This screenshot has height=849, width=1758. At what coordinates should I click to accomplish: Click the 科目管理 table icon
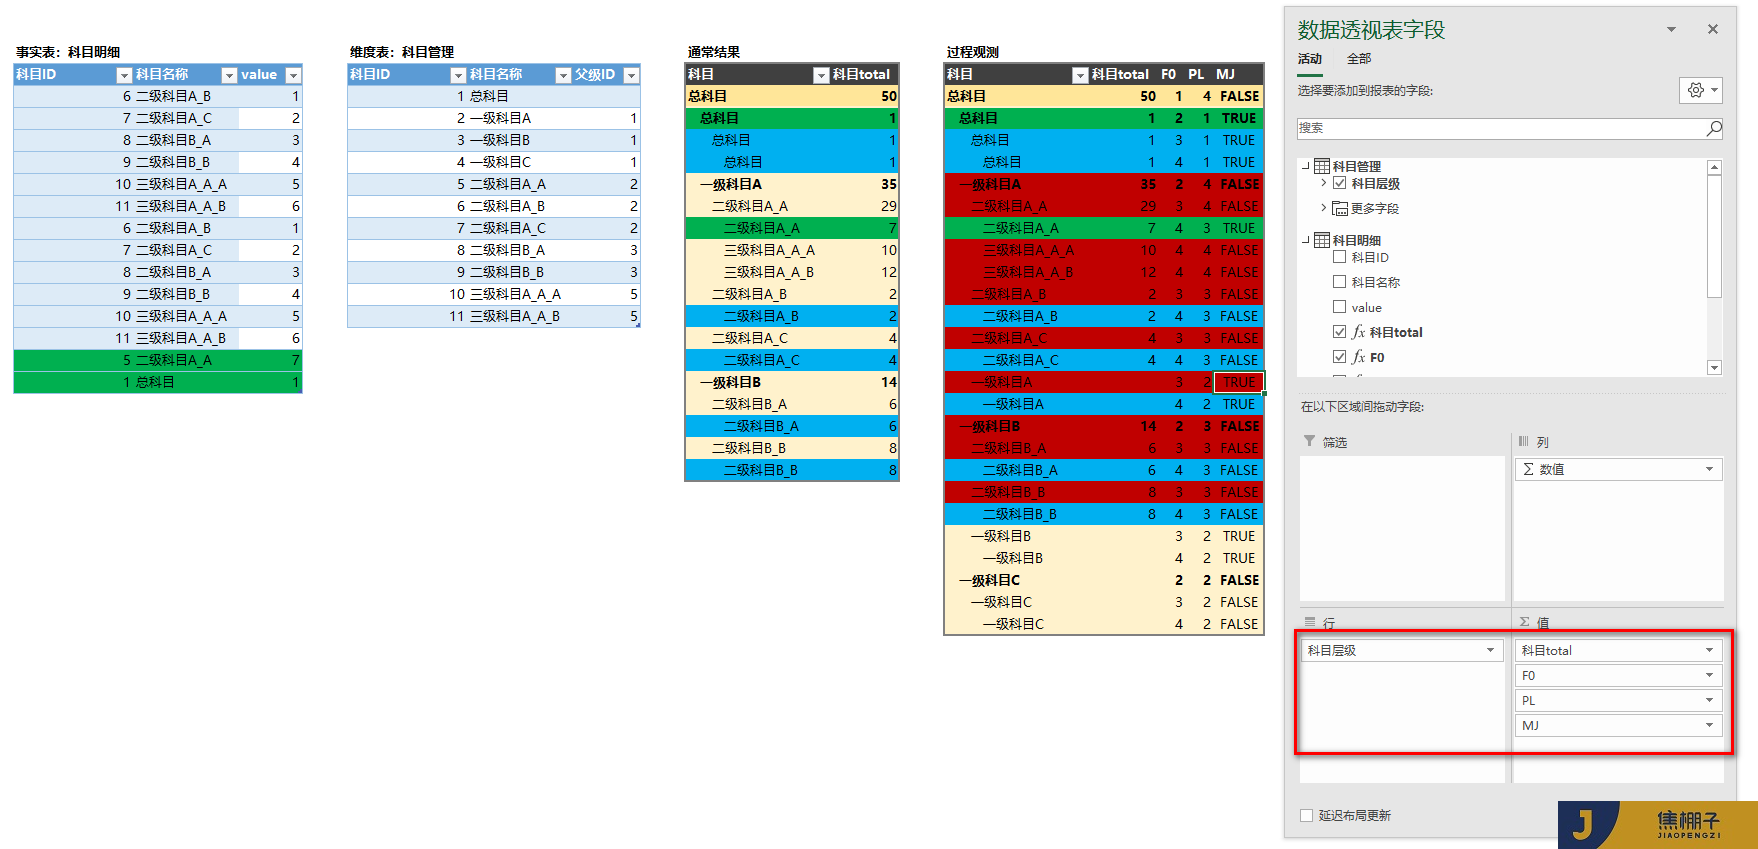pyautogui.click(x=1322, y=166)
